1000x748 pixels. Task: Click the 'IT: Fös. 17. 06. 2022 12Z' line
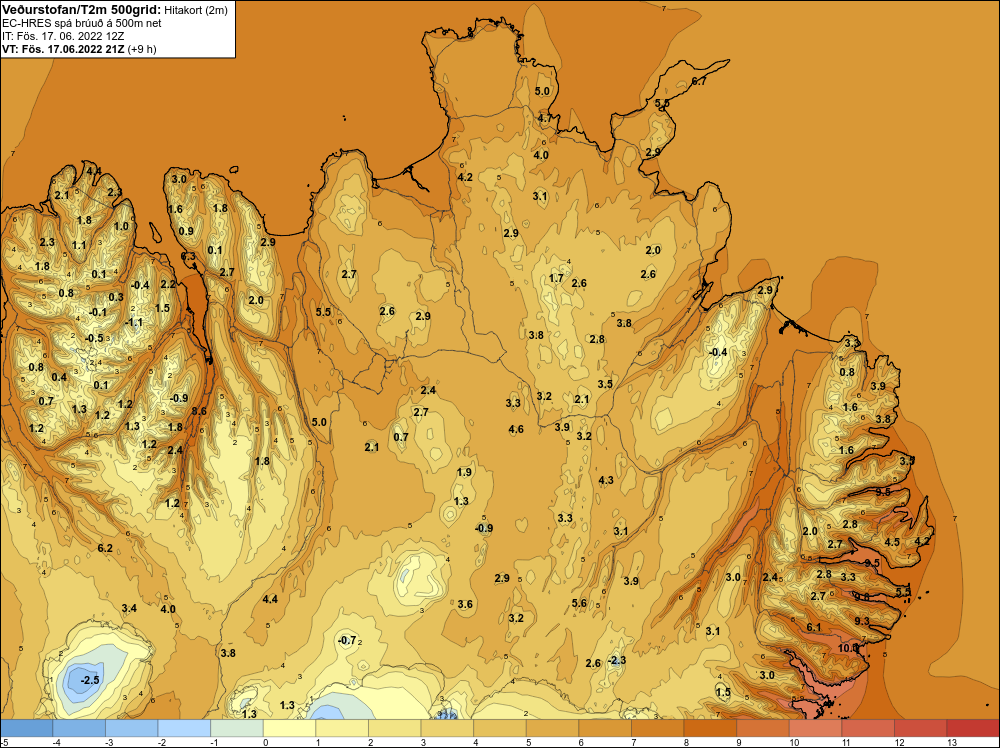click(x=63, y=36)
